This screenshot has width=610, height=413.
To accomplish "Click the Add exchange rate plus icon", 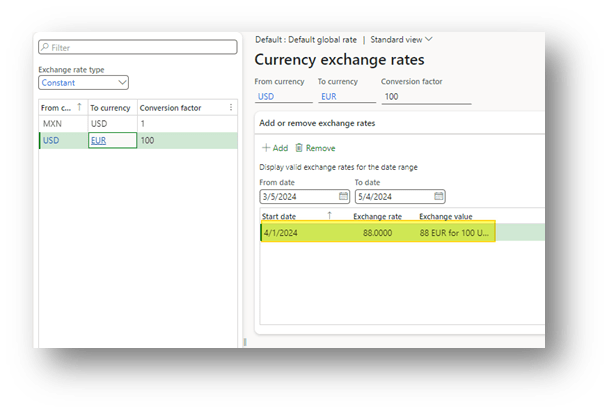I will [266, 148].
